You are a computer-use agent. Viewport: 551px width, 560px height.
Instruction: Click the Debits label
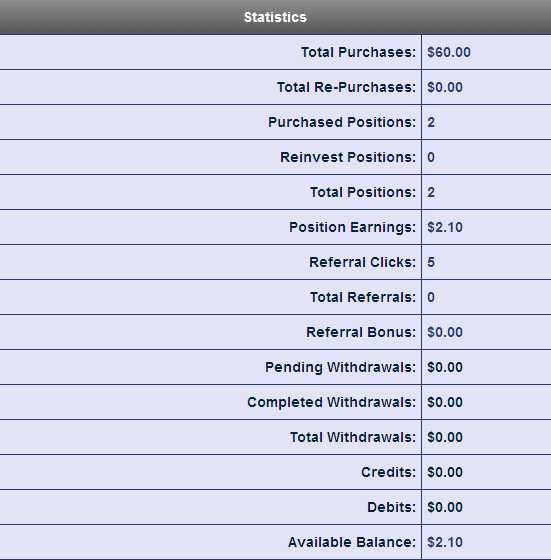pyautogui.click(x=392, y=507)
